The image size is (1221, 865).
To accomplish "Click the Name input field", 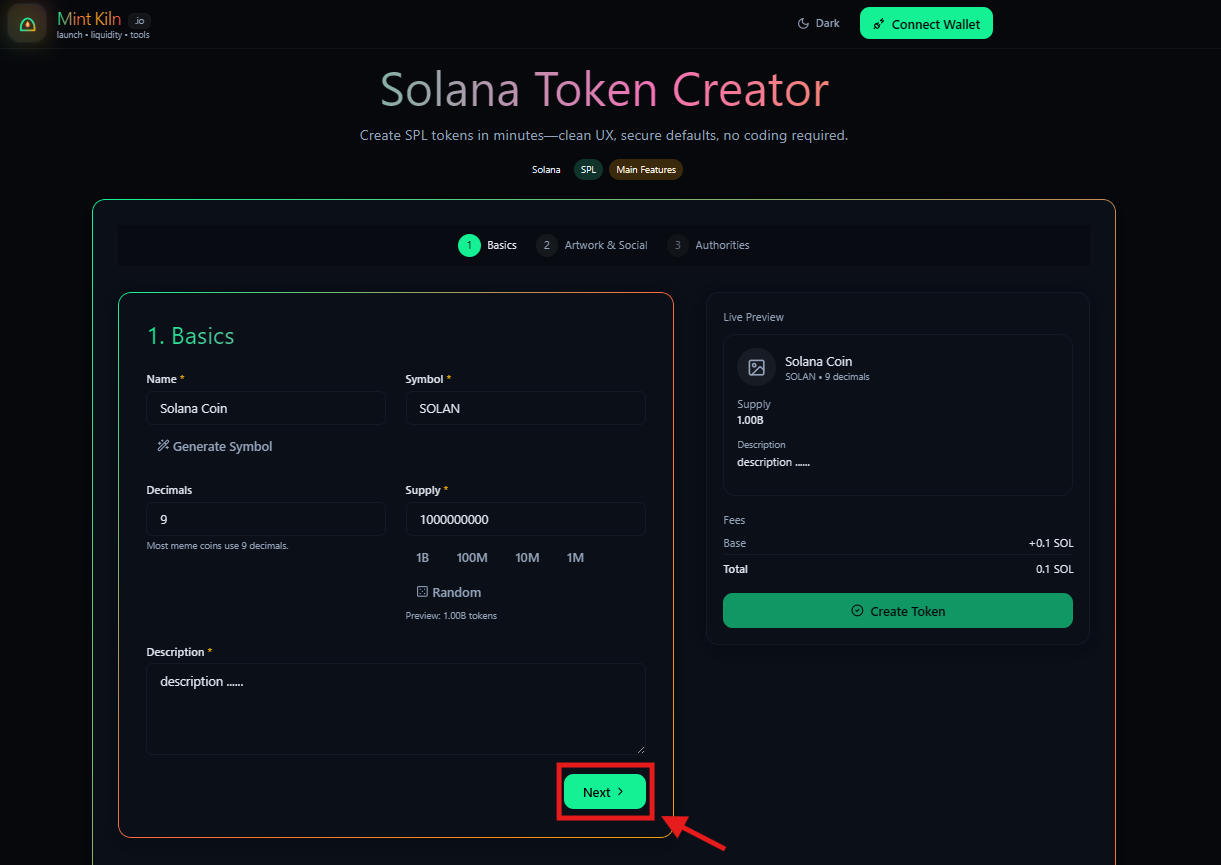I will [x=266, y=408].
